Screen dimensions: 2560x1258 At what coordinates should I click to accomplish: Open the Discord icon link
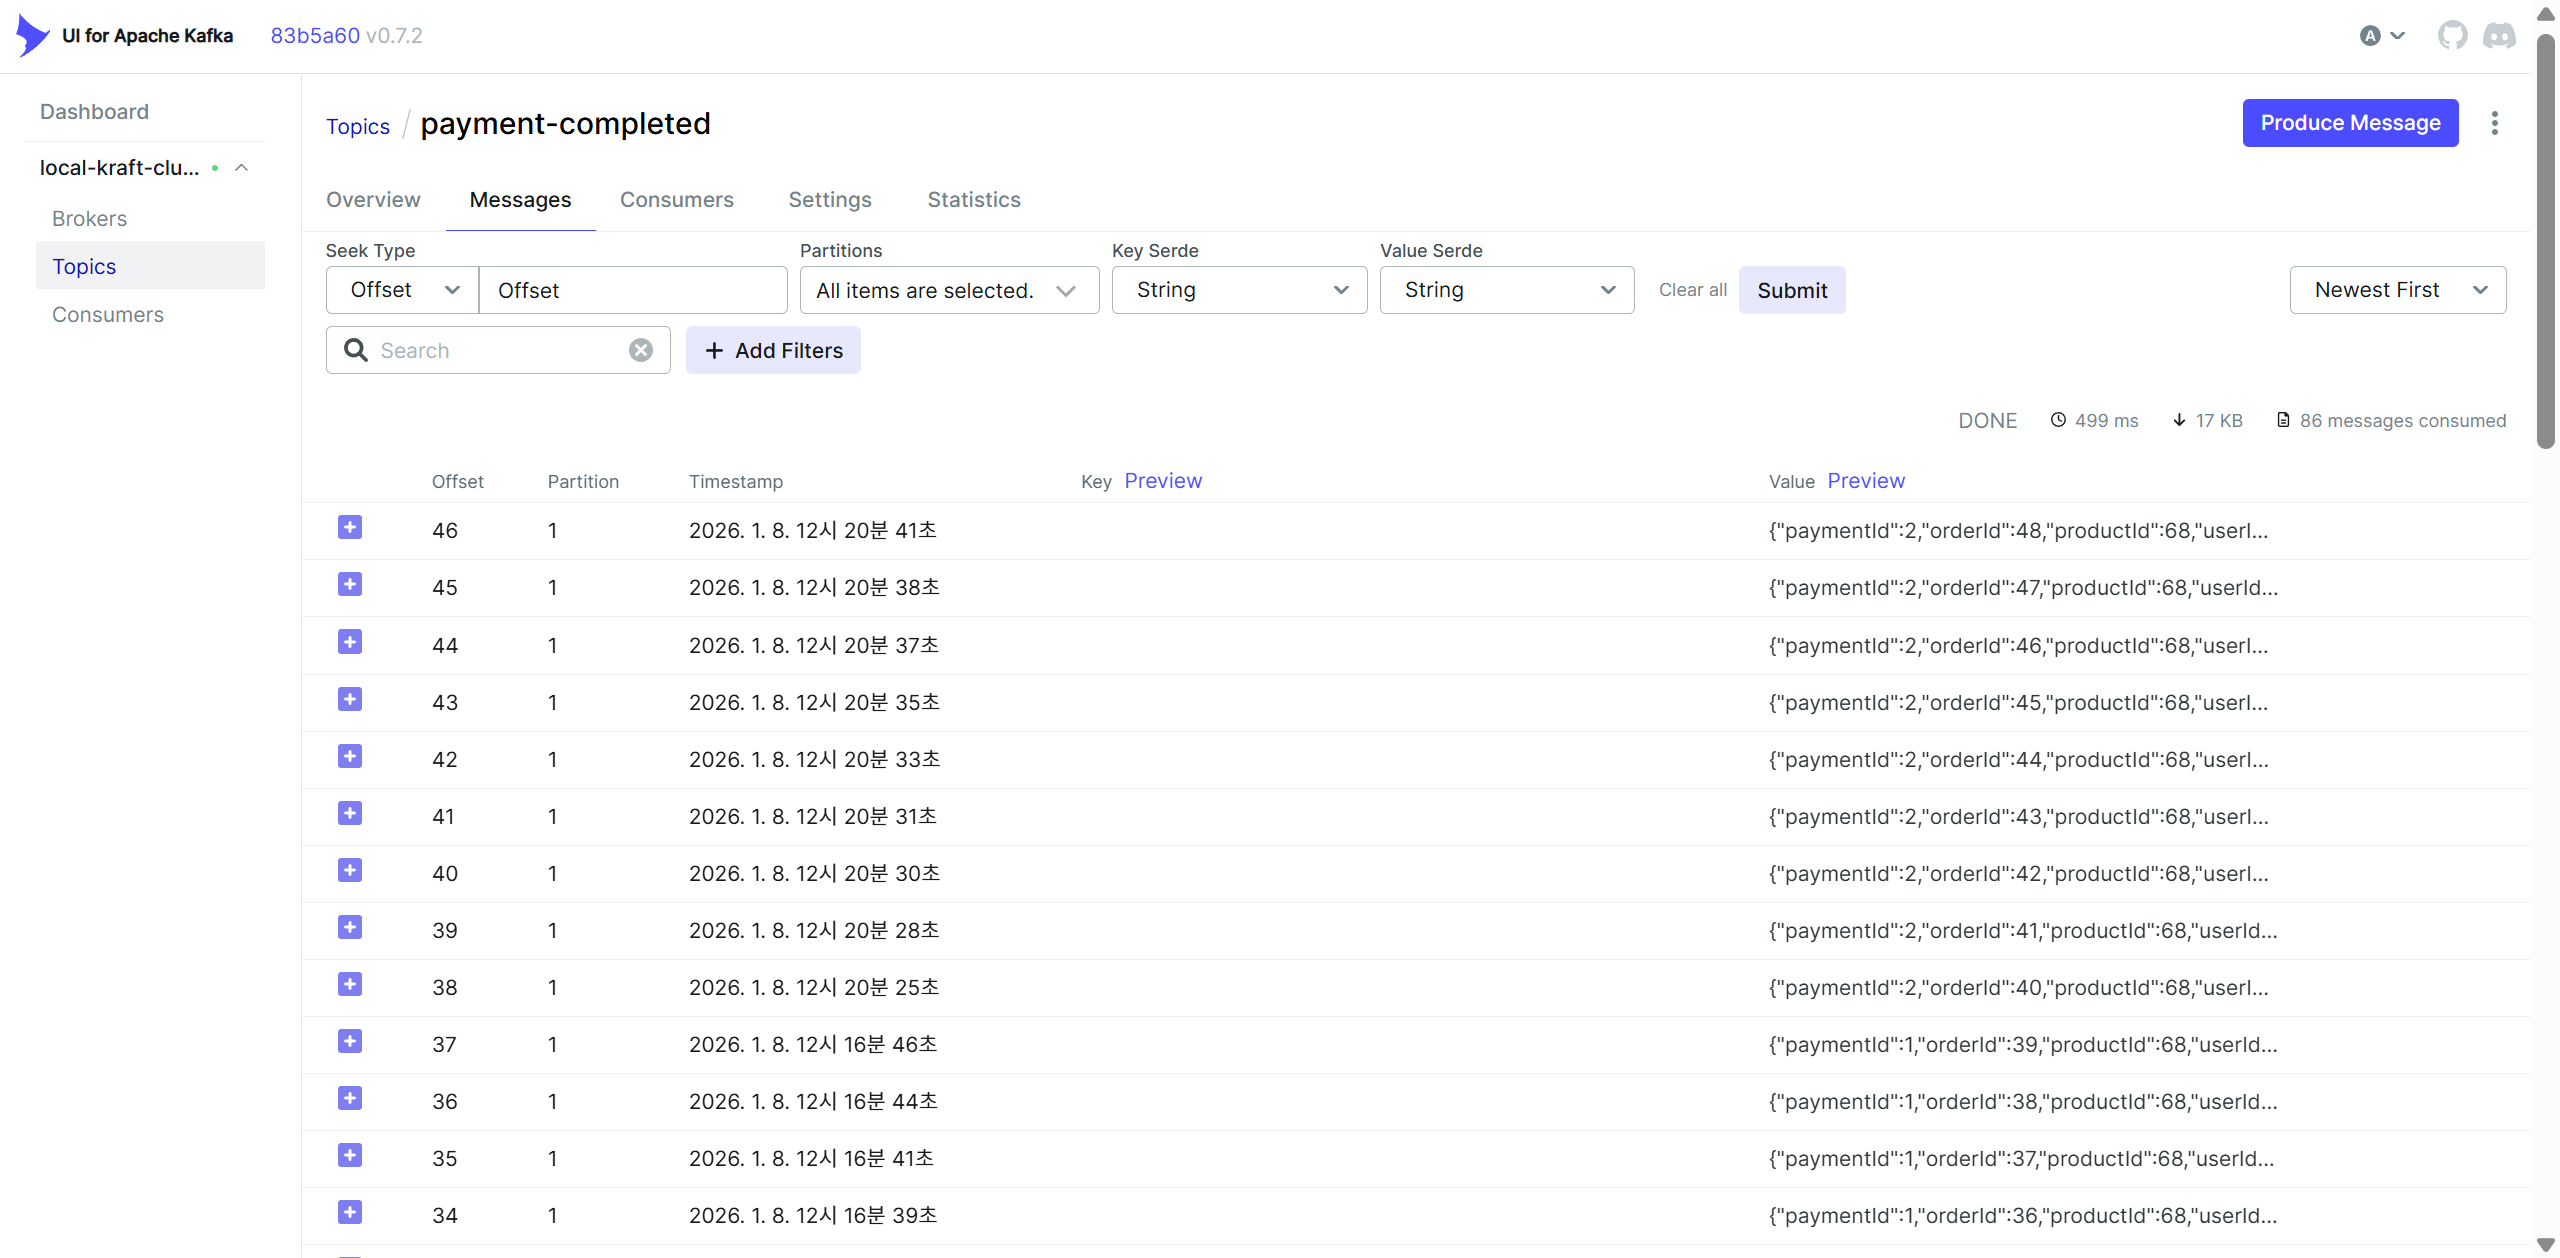[2499, 36]
